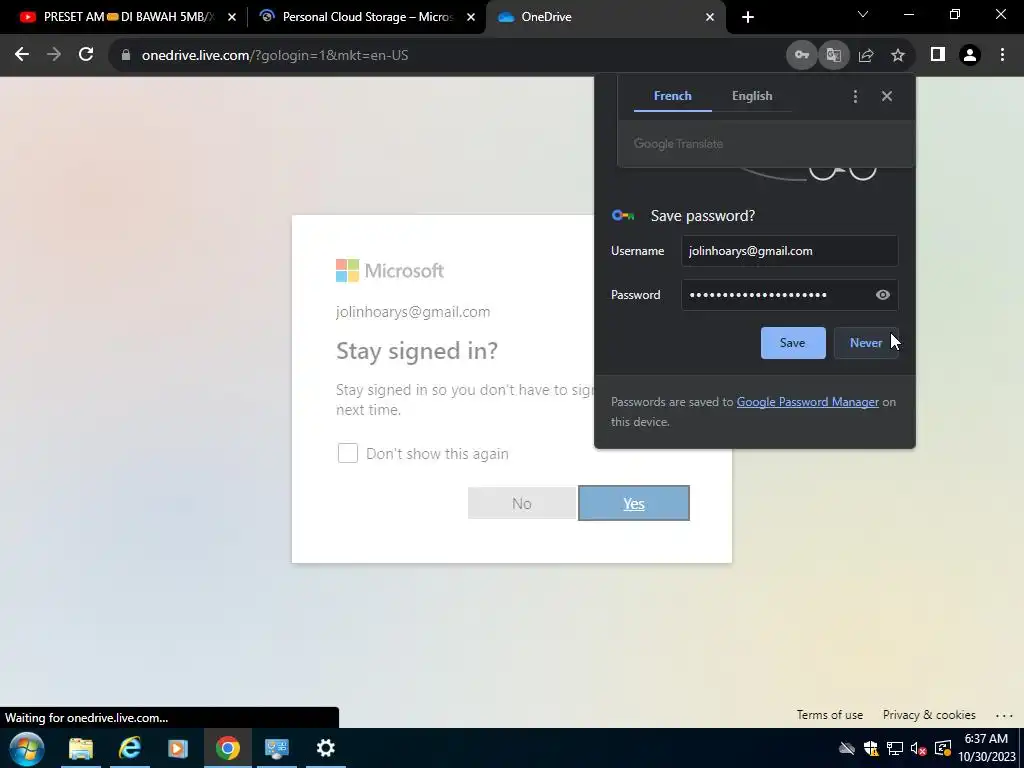1024x768 pixels.
Task: Open the remote desktop taskbar icon
Action: coord(276,748)
